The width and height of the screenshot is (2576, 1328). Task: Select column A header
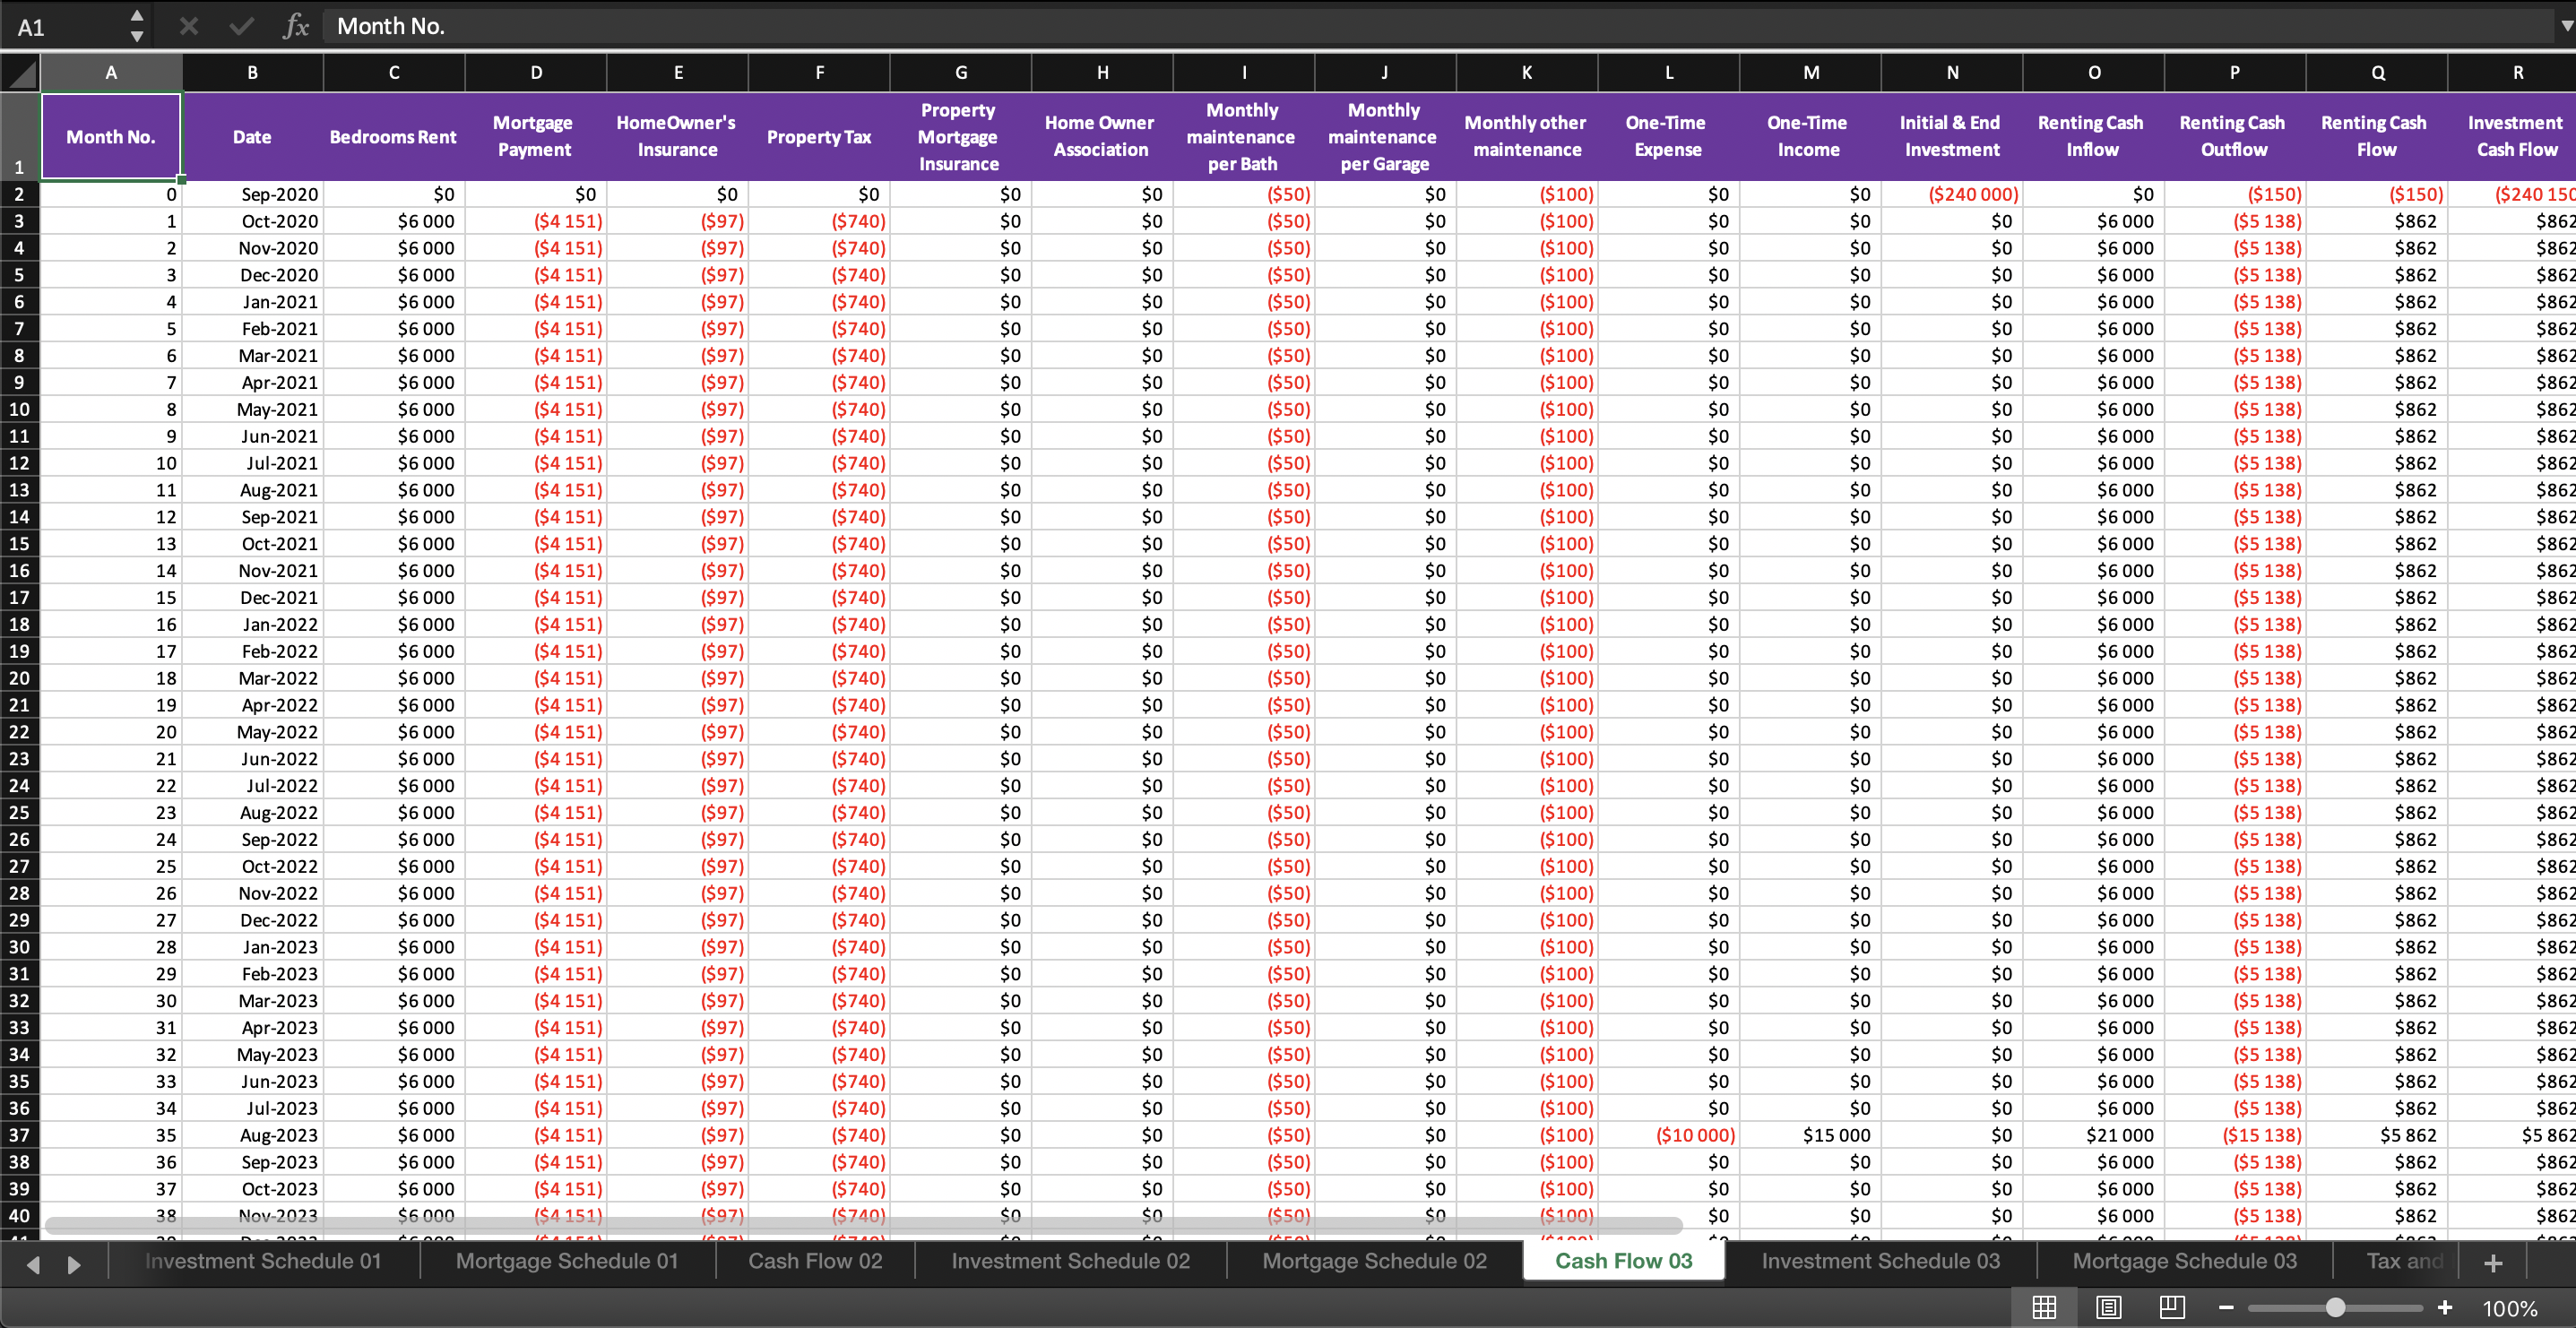[x=111, y=73]
